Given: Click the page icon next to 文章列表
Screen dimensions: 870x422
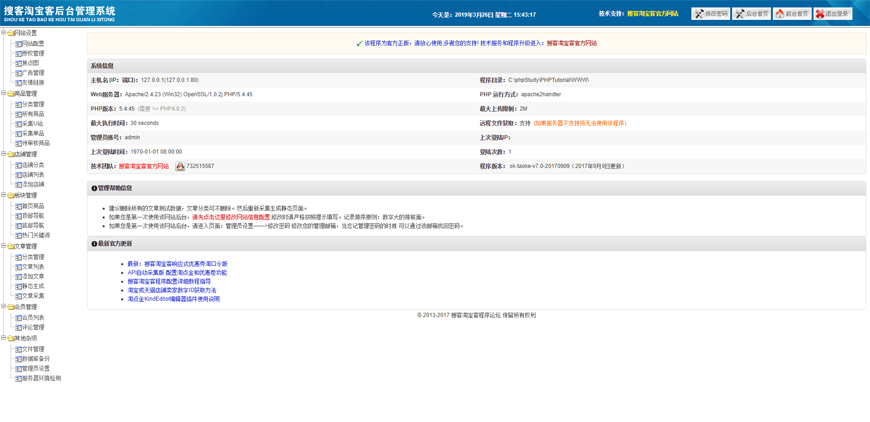Looking at the screenshot, I should [x=18, y=267].
